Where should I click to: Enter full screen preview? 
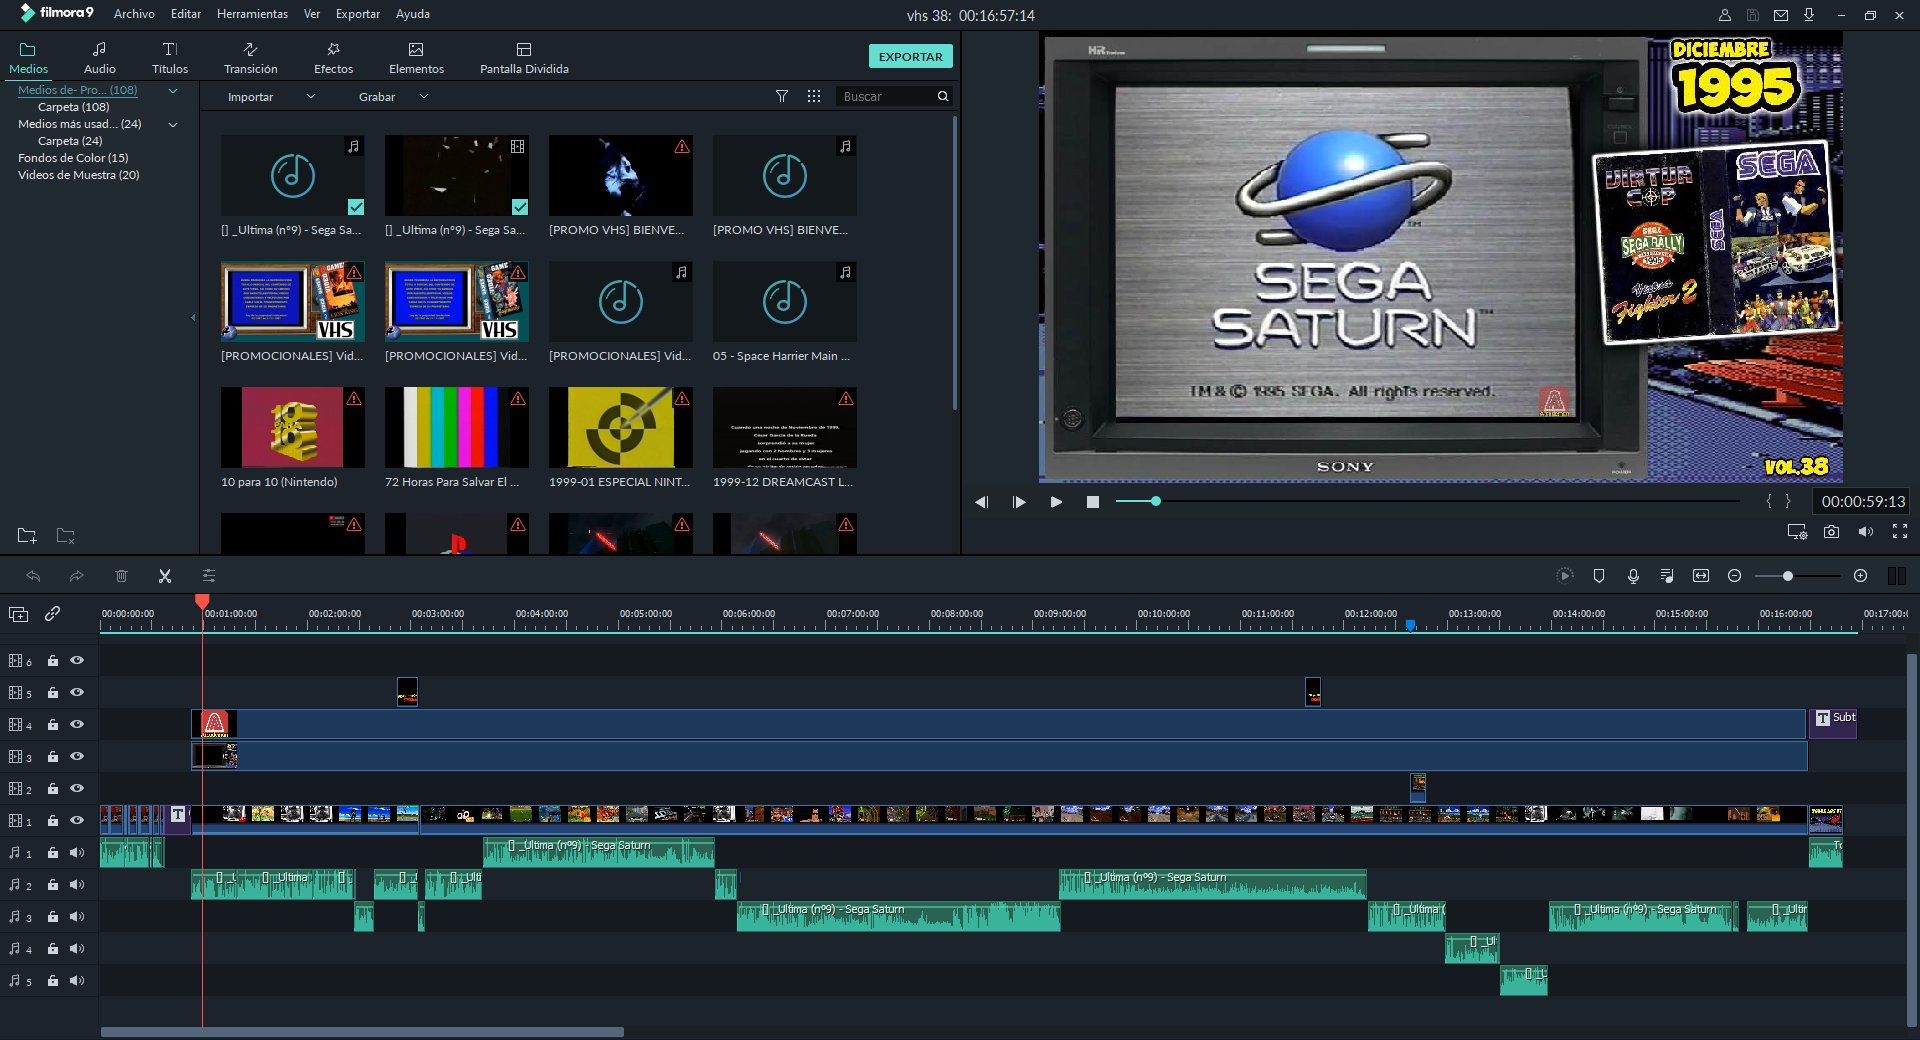coord(1900,532)
